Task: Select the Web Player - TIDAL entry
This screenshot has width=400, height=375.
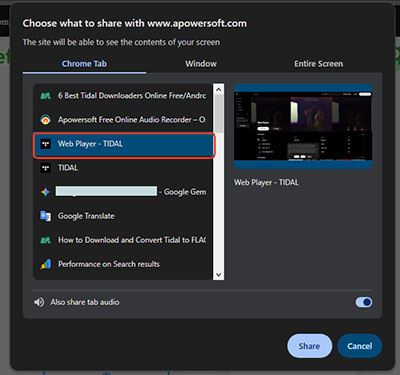Action: pos(124,145)
